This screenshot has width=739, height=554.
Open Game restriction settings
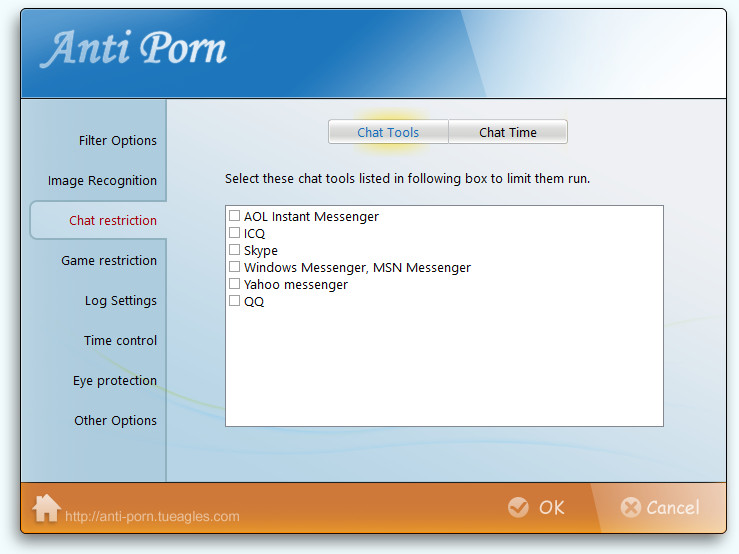(x=109, y=260)
